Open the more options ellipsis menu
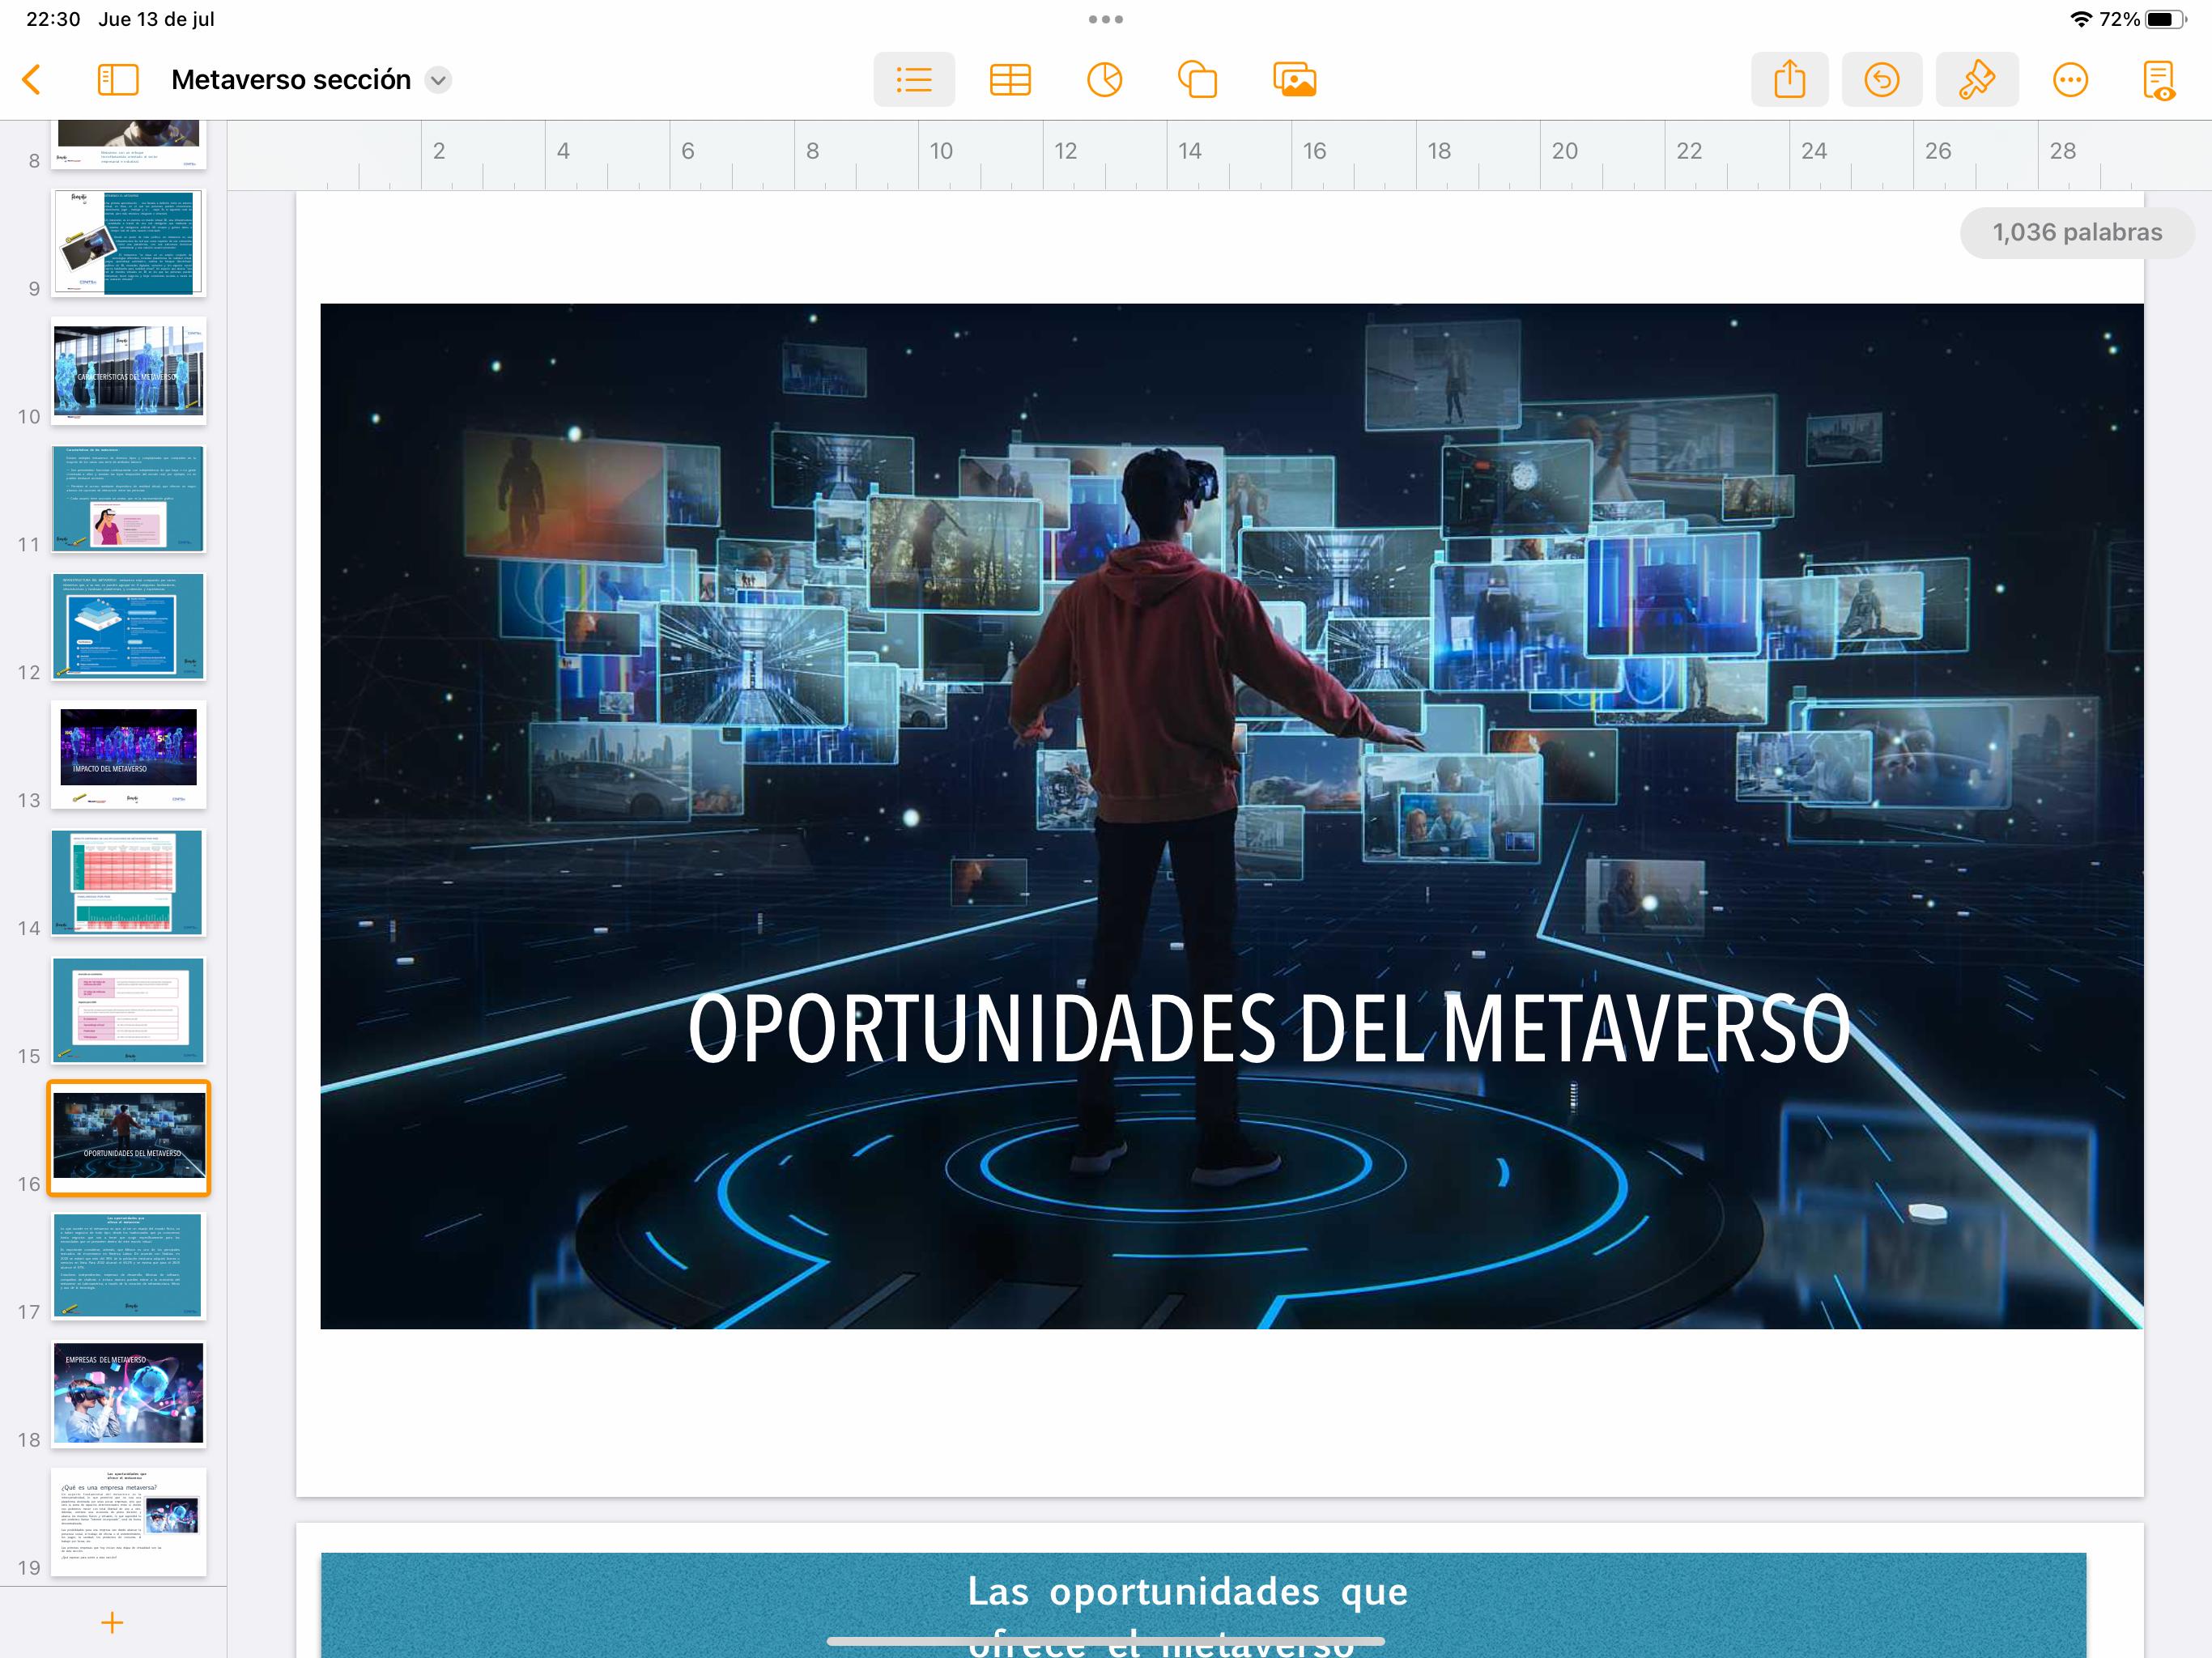 coord(2069,79)
